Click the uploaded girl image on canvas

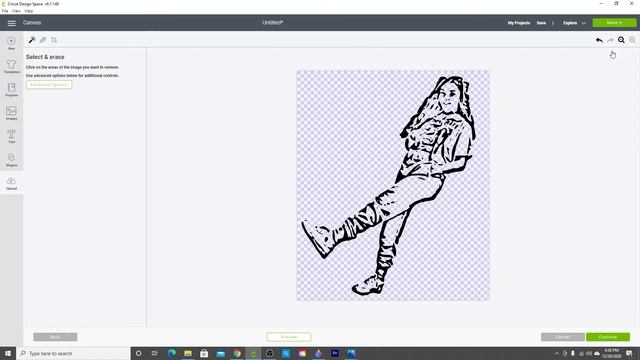(x=393, y=186)
